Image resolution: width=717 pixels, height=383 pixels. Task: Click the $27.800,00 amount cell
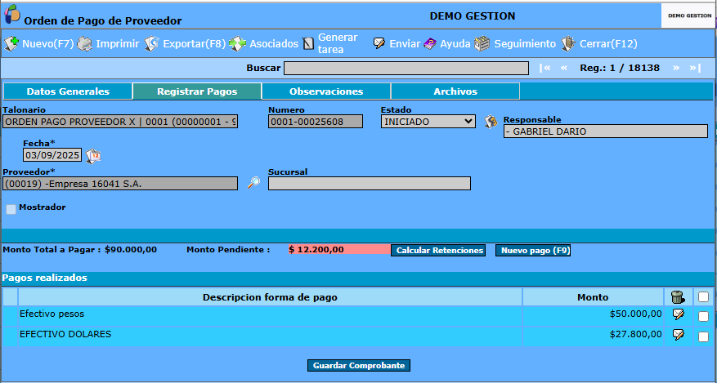point(593,336)
